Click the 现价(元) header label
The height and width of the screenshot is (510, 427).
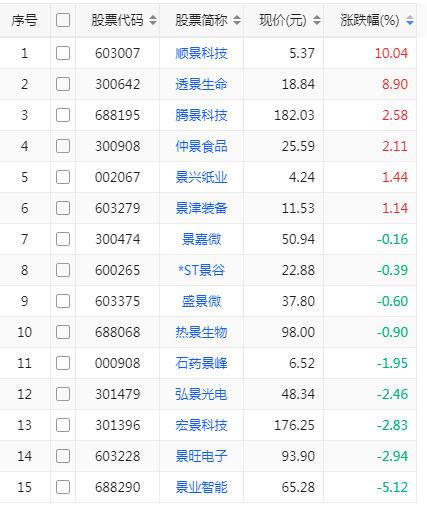point(283,20)
